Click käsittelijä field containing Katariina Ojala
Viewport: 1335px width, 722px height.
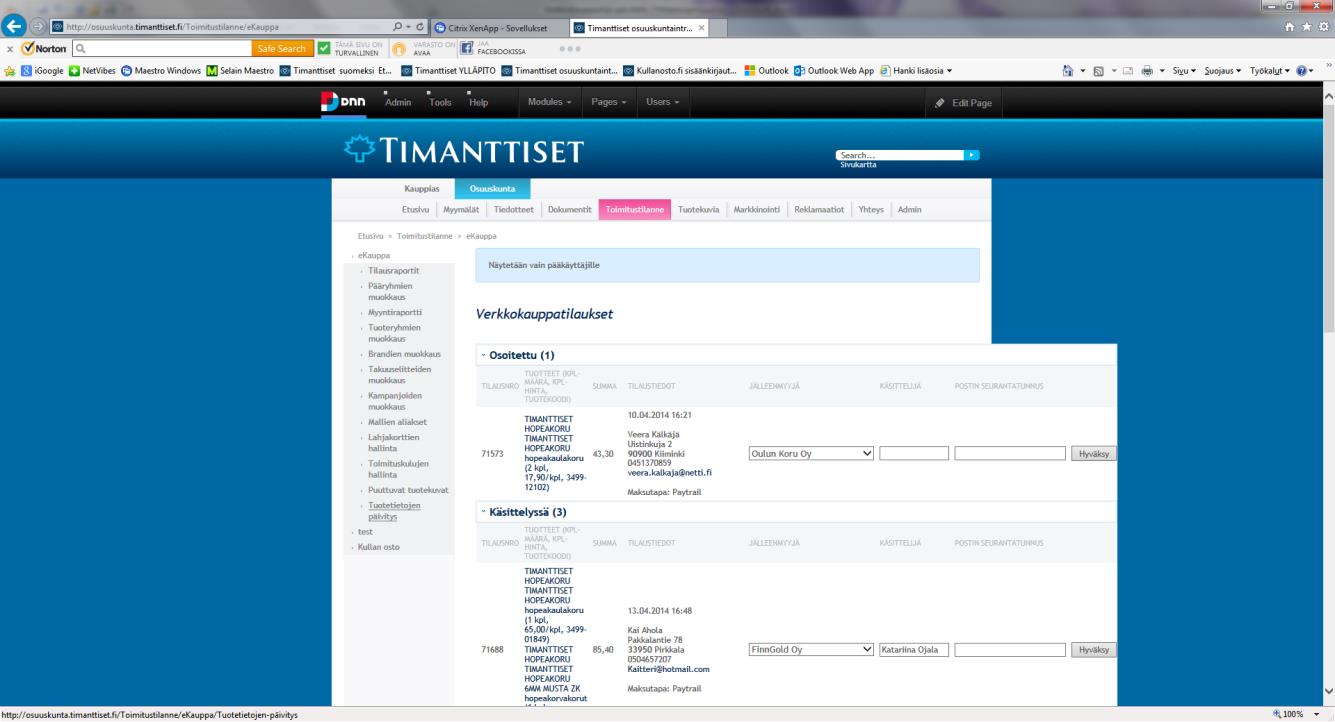click(914, 649)
